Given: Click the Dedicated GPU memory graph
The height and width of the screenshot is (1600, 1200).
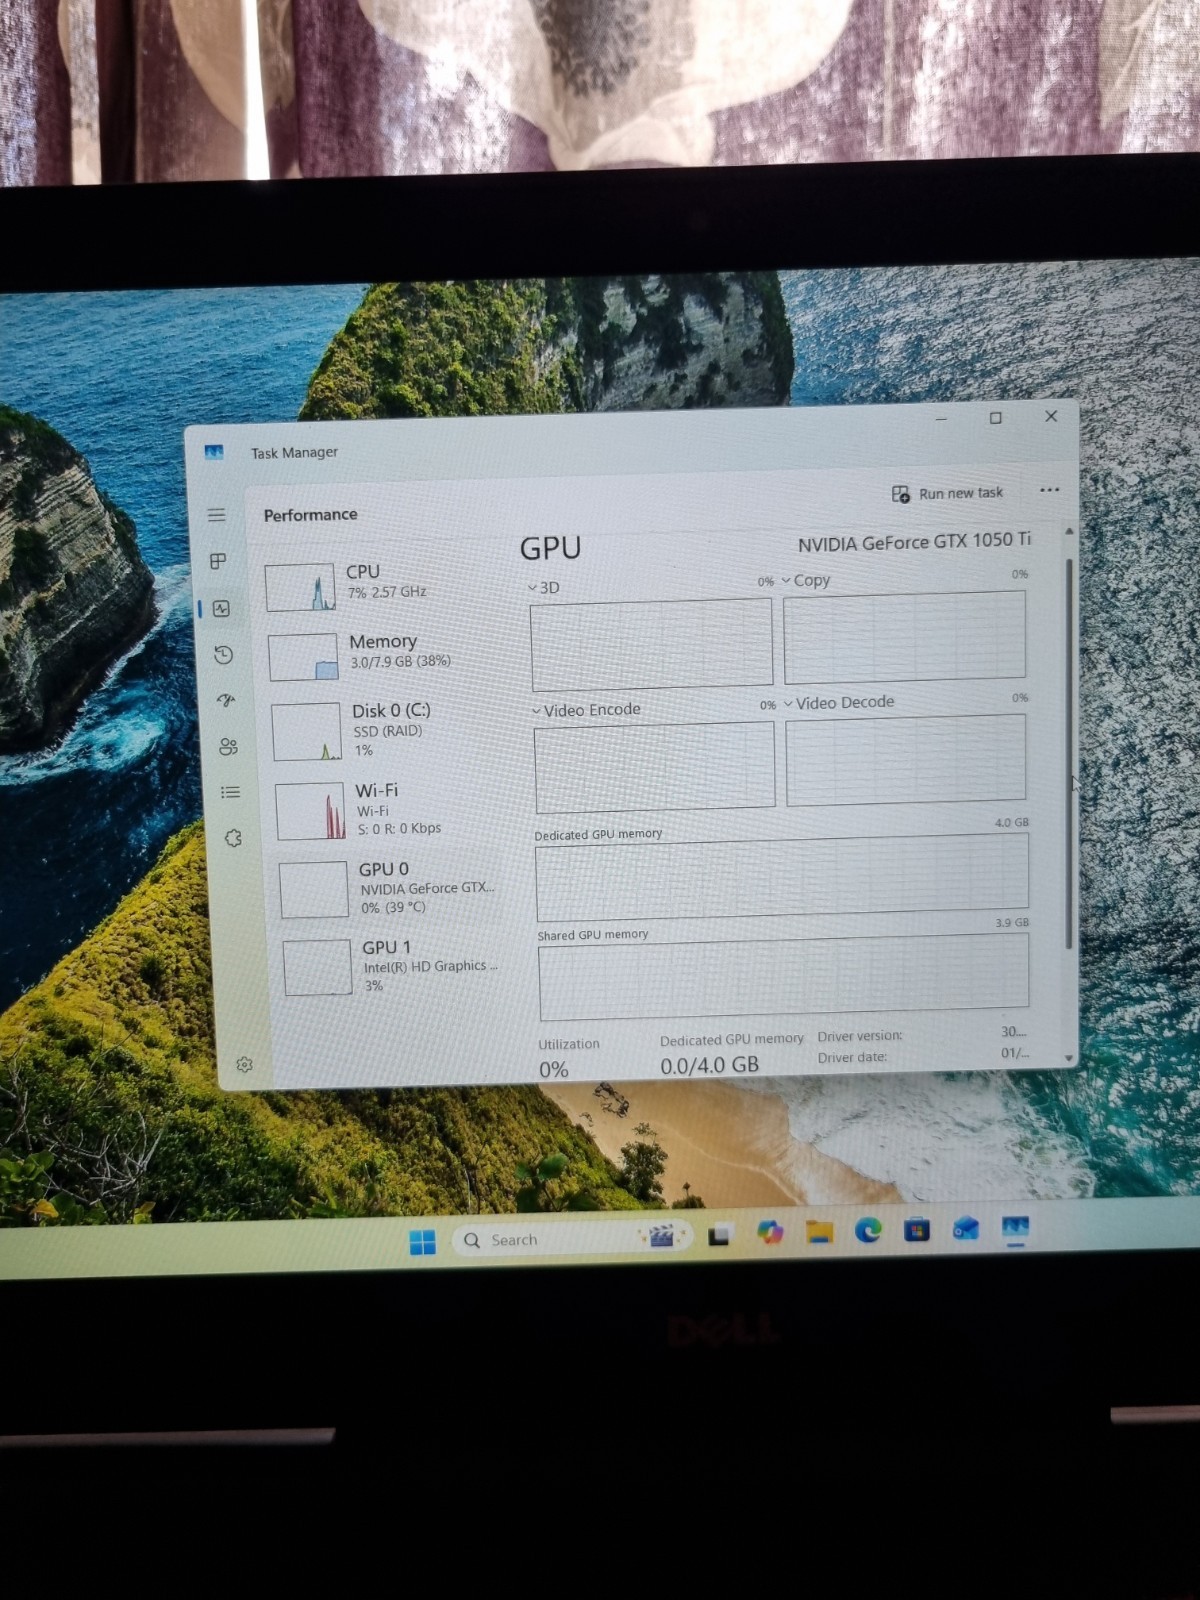Looking at the screenshot, I should click(782, 878).
